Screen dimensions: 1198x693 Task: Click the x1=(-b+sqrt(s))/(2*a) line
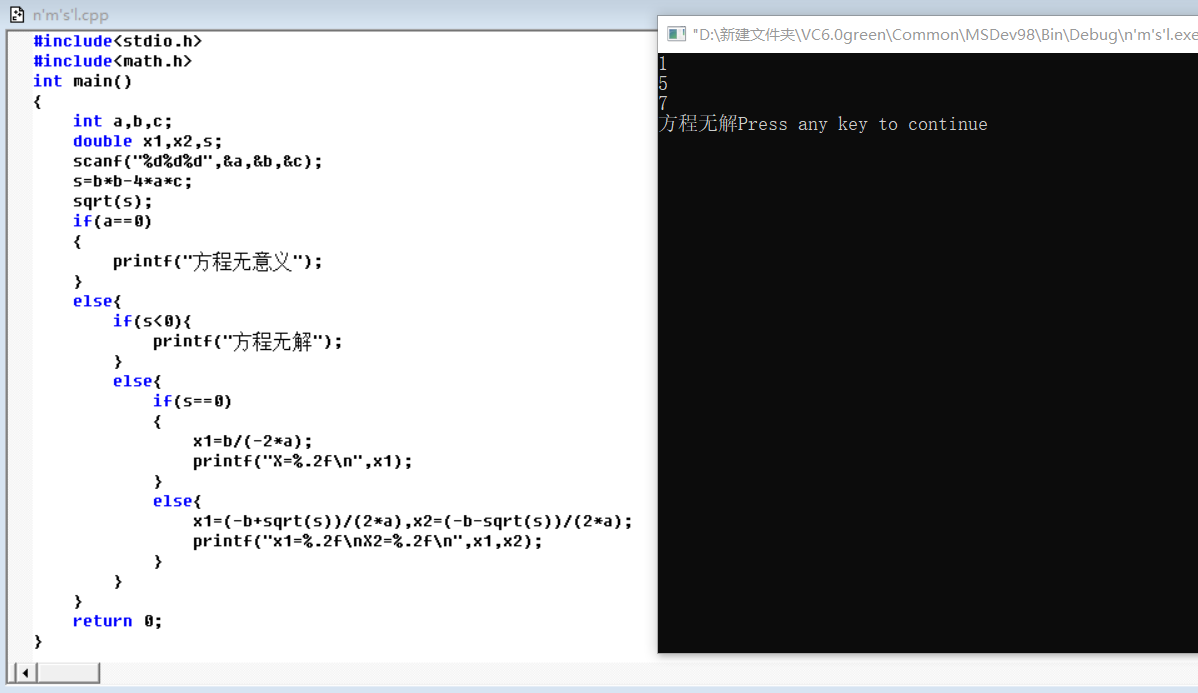coord(413,521)
